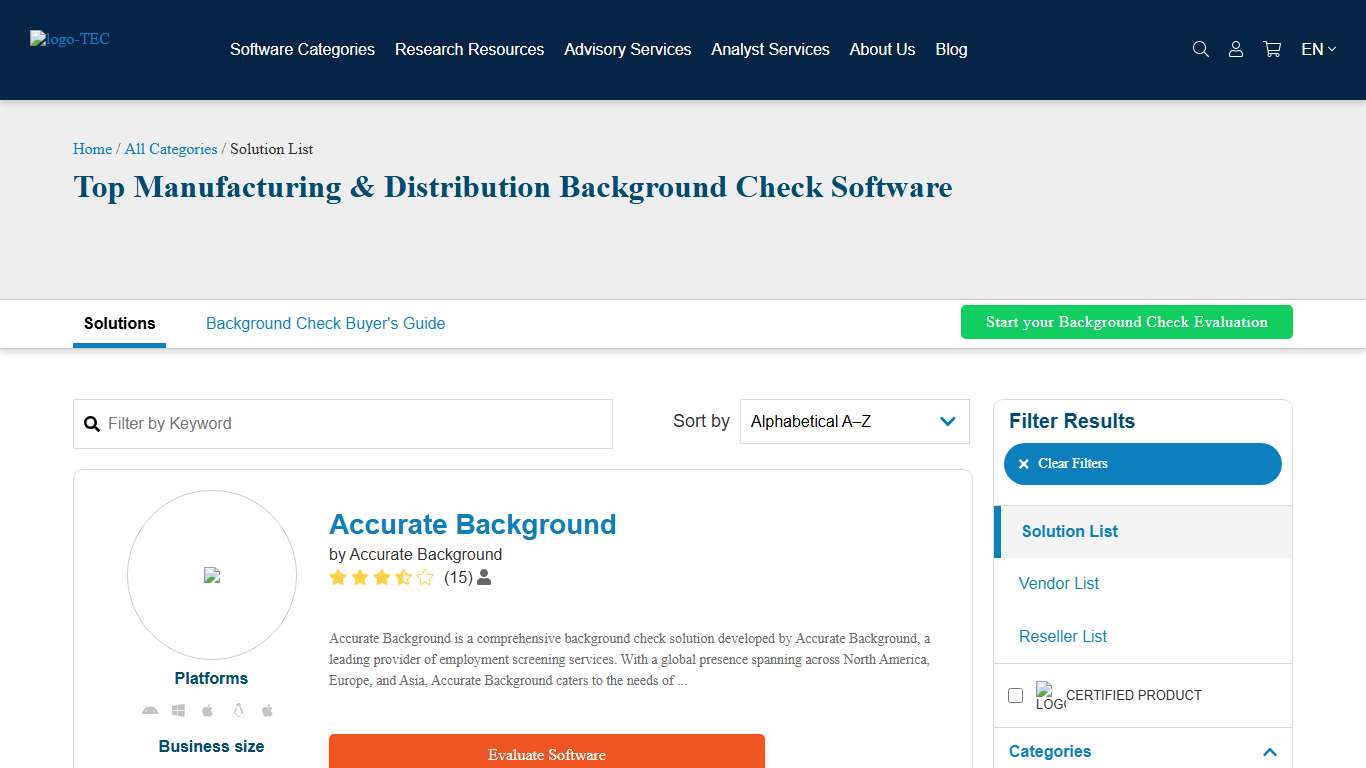The height and width of the screenshot is (768, 1366).
Task: Open the user account icon
Action: pyautogui.click(x=1236, y=49)
